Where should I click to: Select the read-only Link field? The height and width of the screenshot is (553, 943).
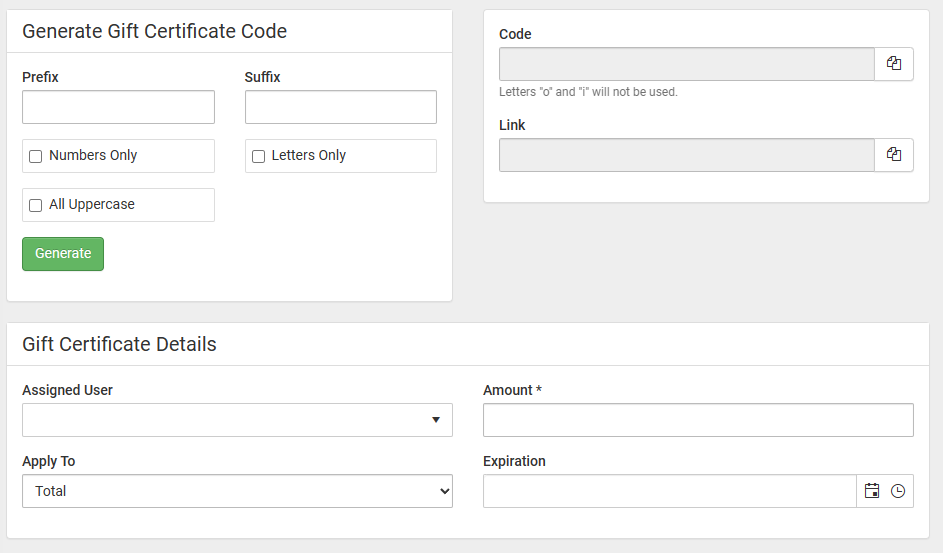(687, 155)
